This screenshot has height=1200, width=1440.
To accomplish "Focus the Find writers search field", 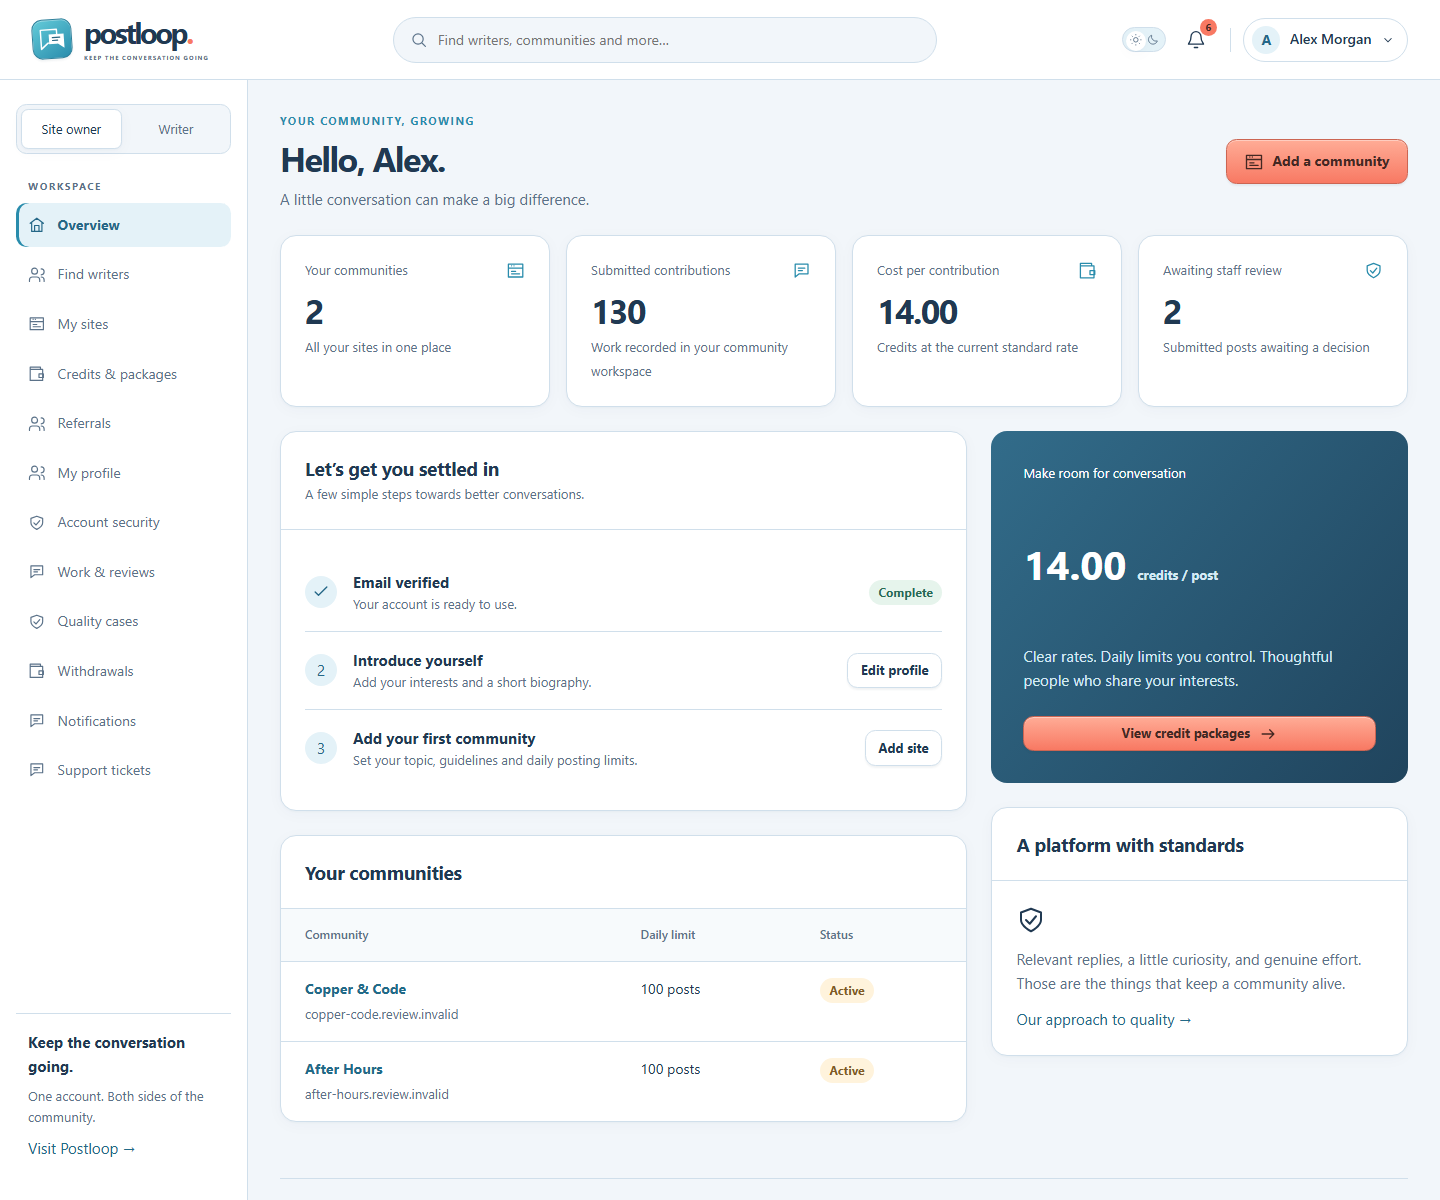I will click(665, 40).
